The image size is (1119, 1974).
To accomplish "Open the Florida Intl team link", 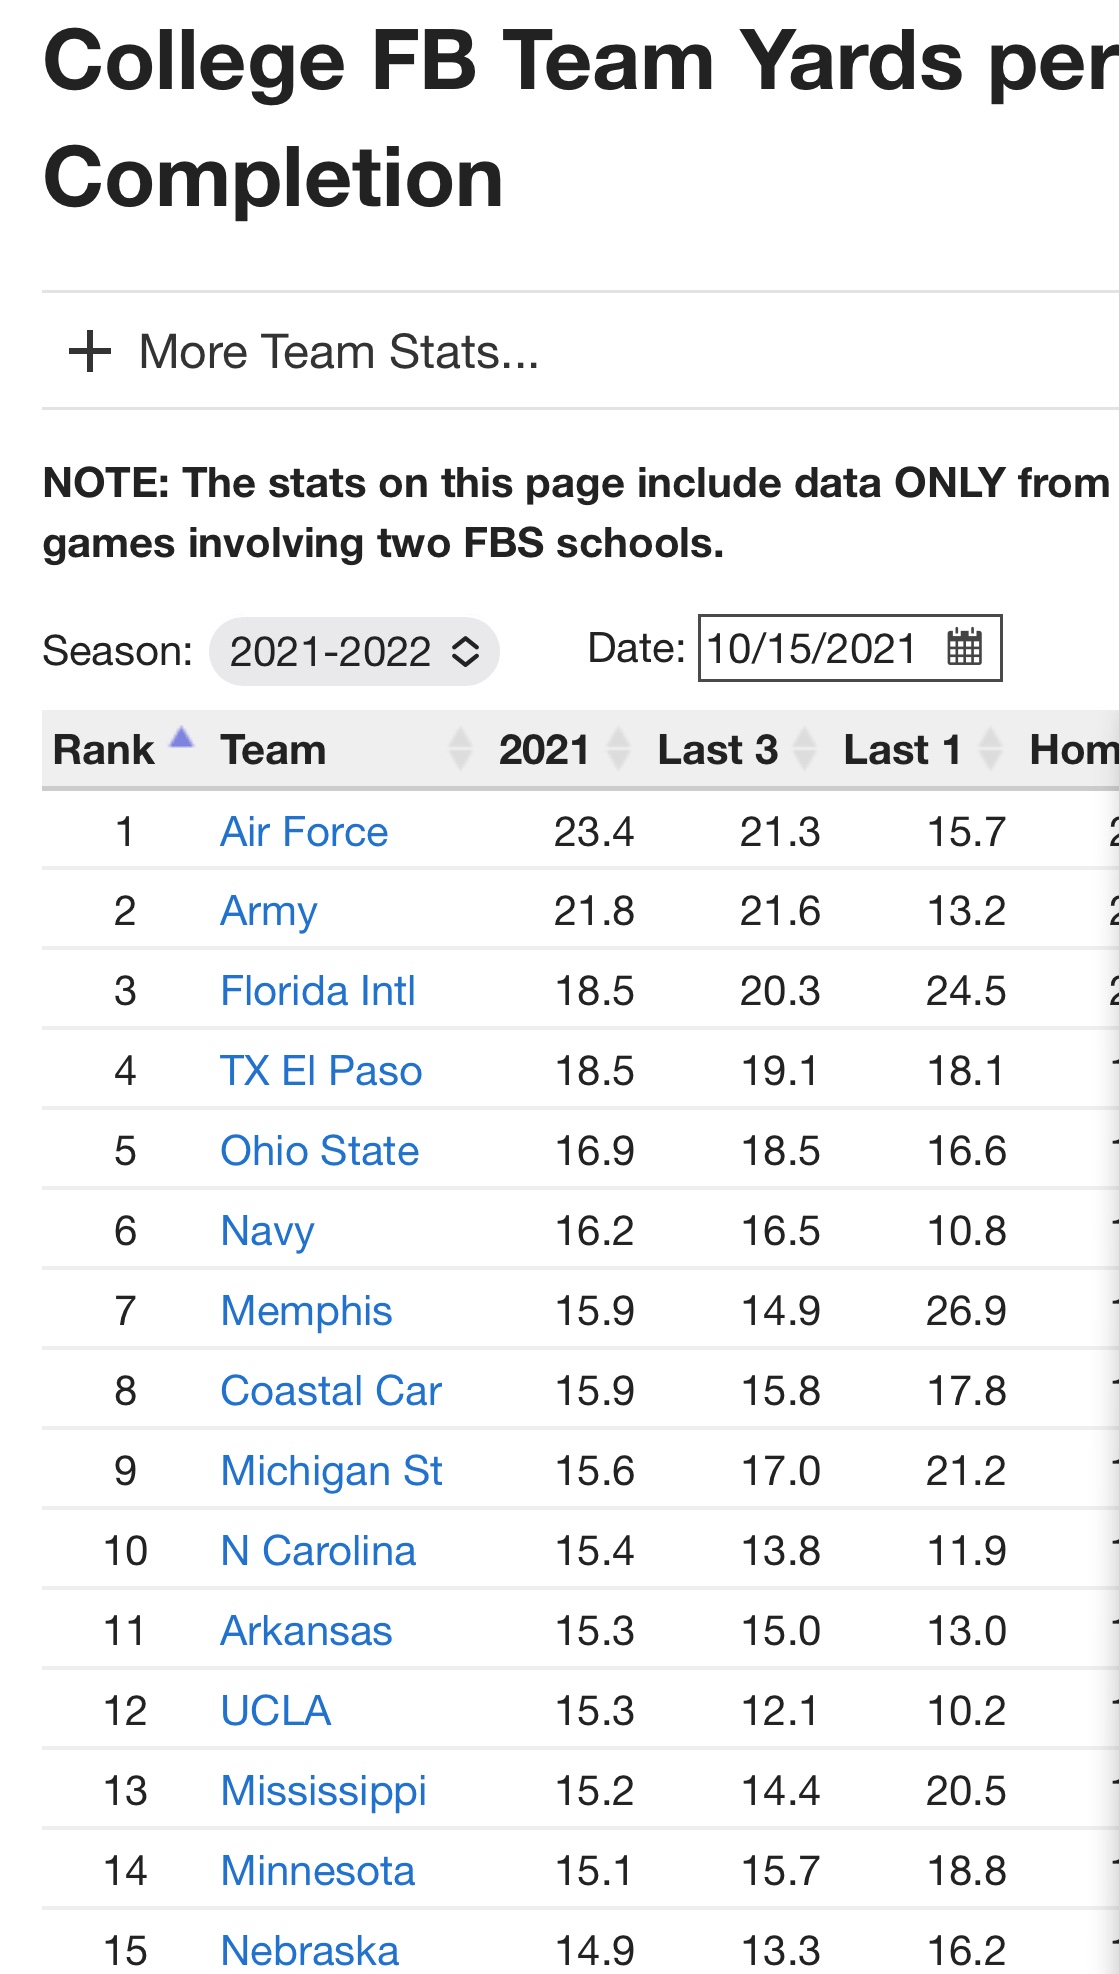I will [x=318, y=991].
